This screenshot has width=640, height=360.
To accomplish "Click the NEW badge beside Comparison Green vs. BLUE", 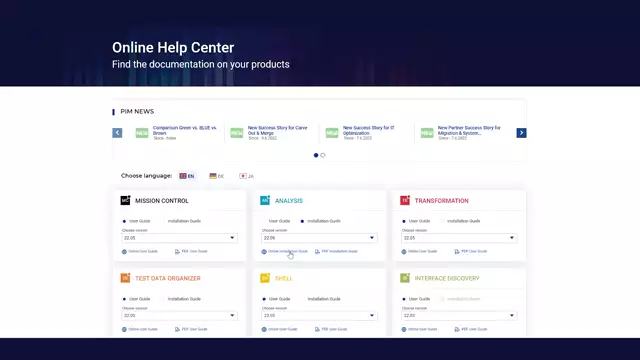I will [142, 133].
